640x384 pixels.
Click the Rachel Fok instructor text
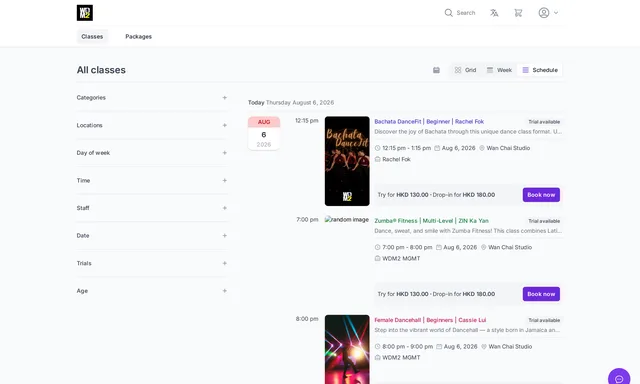tap(396, 159)
